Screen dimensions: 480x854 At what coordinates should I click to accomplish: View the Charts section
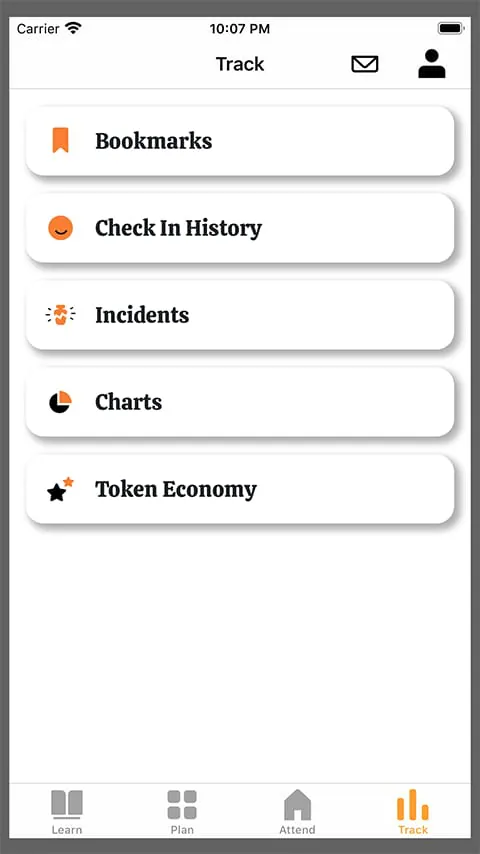coord(240,402)
